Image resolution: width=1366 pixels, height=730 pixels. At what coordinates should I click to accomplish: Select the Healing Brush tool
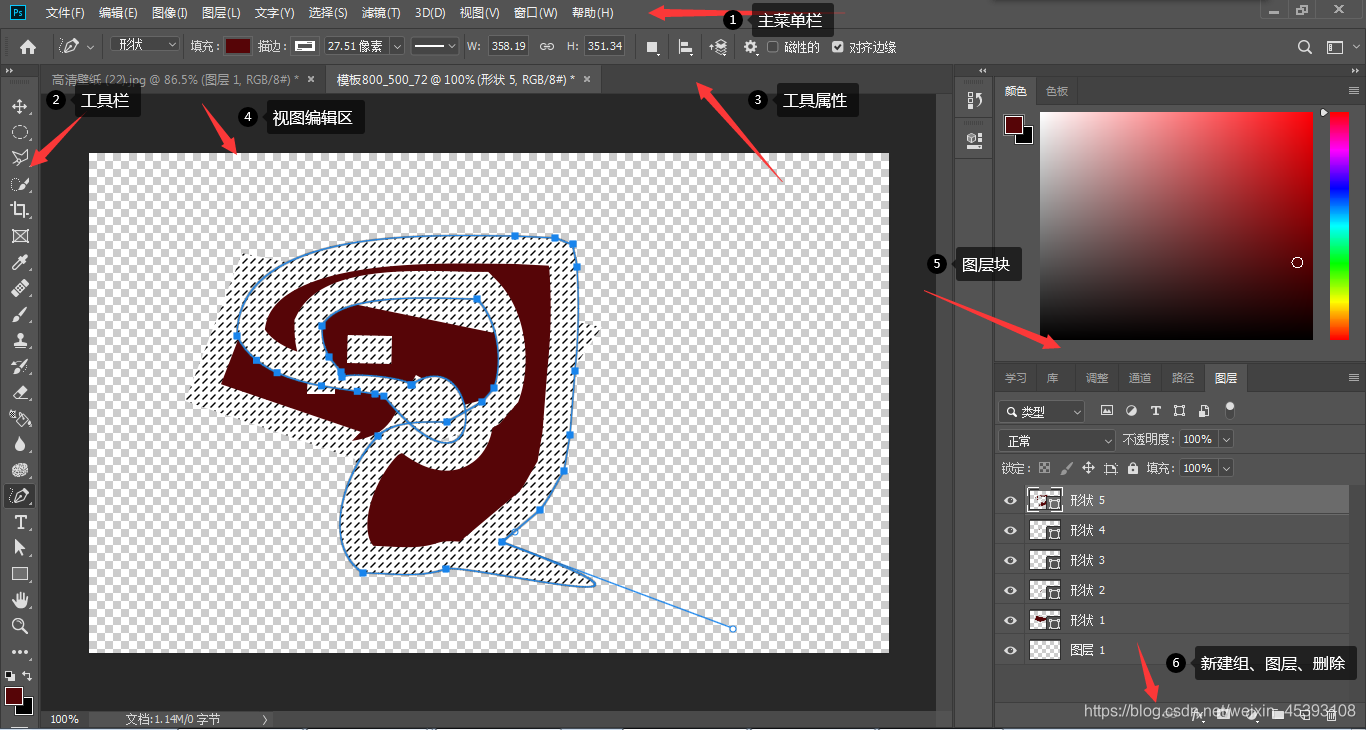coord(19,288)
